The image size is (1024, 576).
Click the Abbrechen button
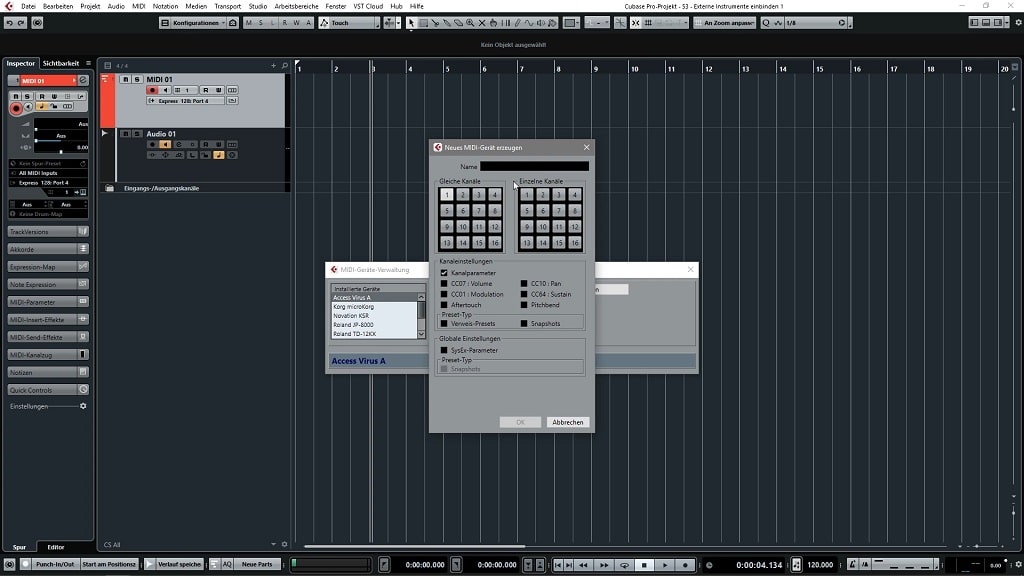568,423
